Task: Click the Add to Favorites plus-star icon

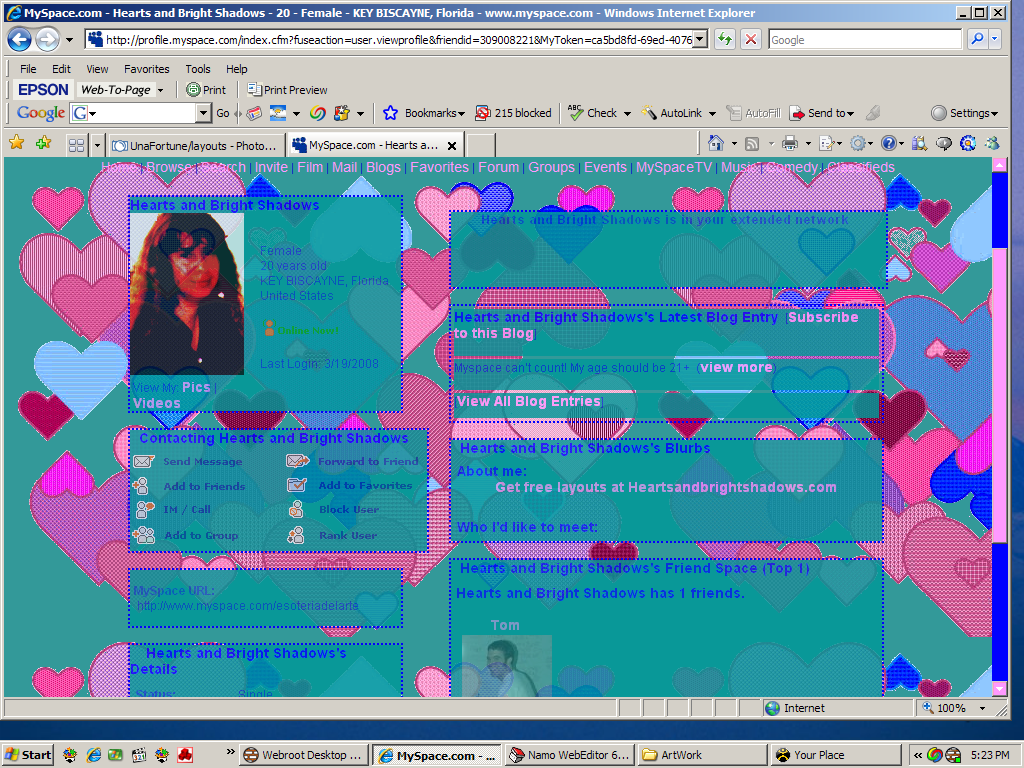Action: 44,142
